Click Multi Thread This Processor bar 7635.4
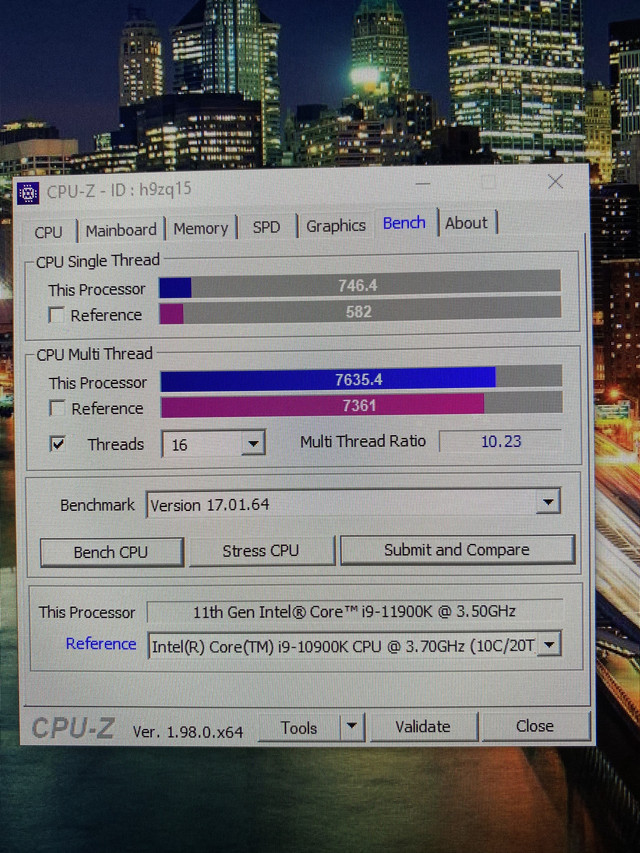640x853 pixels. [361, 379]
